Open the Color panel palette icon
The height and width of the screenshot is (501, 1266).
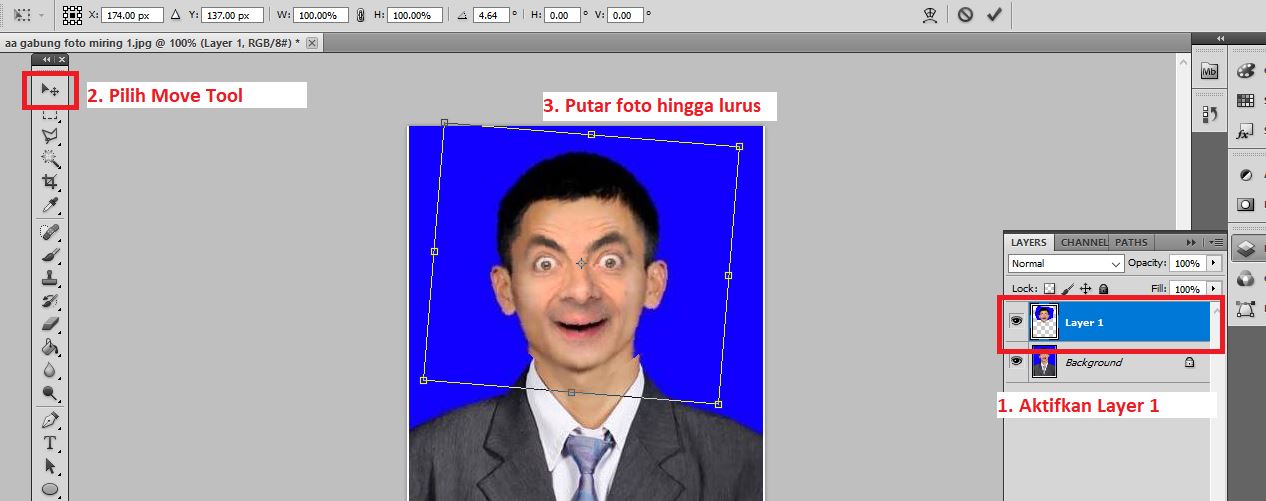click(x=1246, y=71)
